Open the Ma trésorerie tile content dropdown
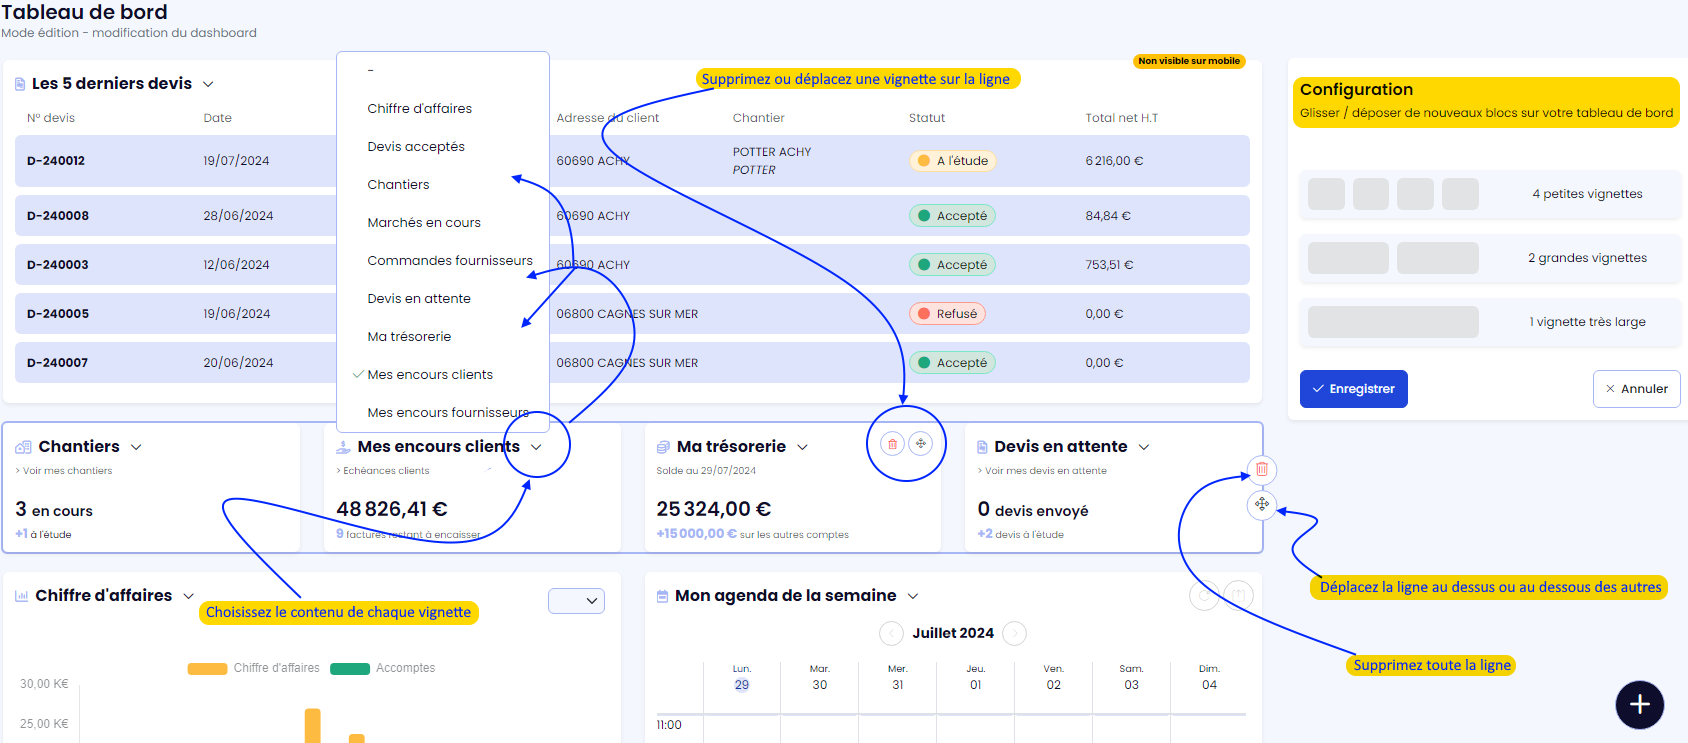The image size is (1688, 743). [802, 447]
